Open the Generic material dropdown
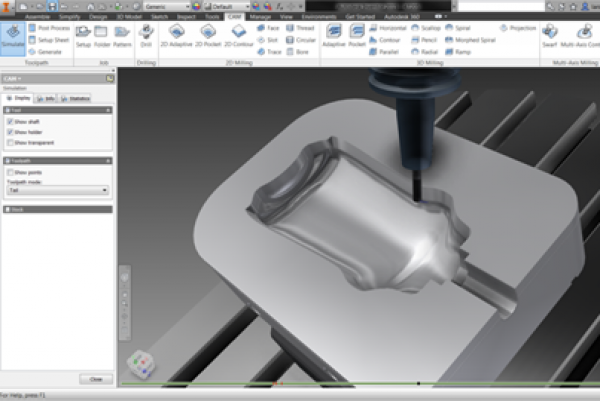The height and width of the screenshot is (401, 600). [167, 6]
